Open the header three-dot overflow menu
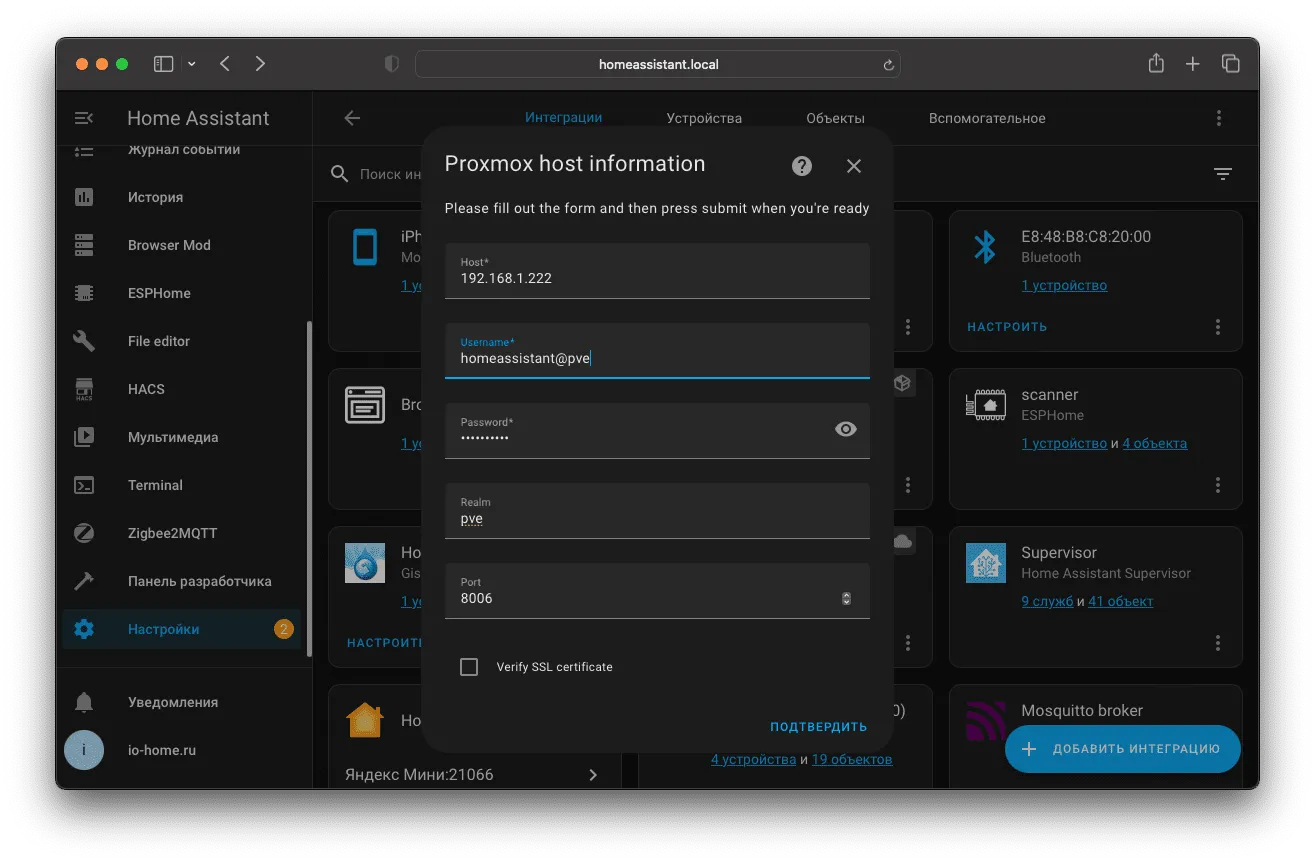 [1219, 118]
